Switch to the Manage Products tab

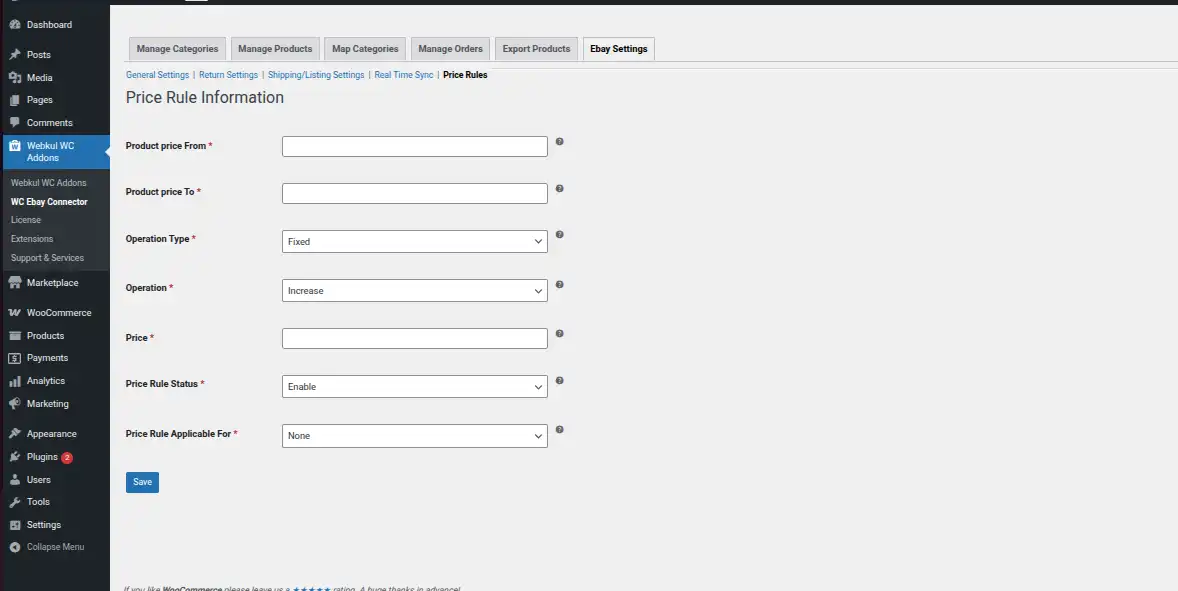[275, 49]
